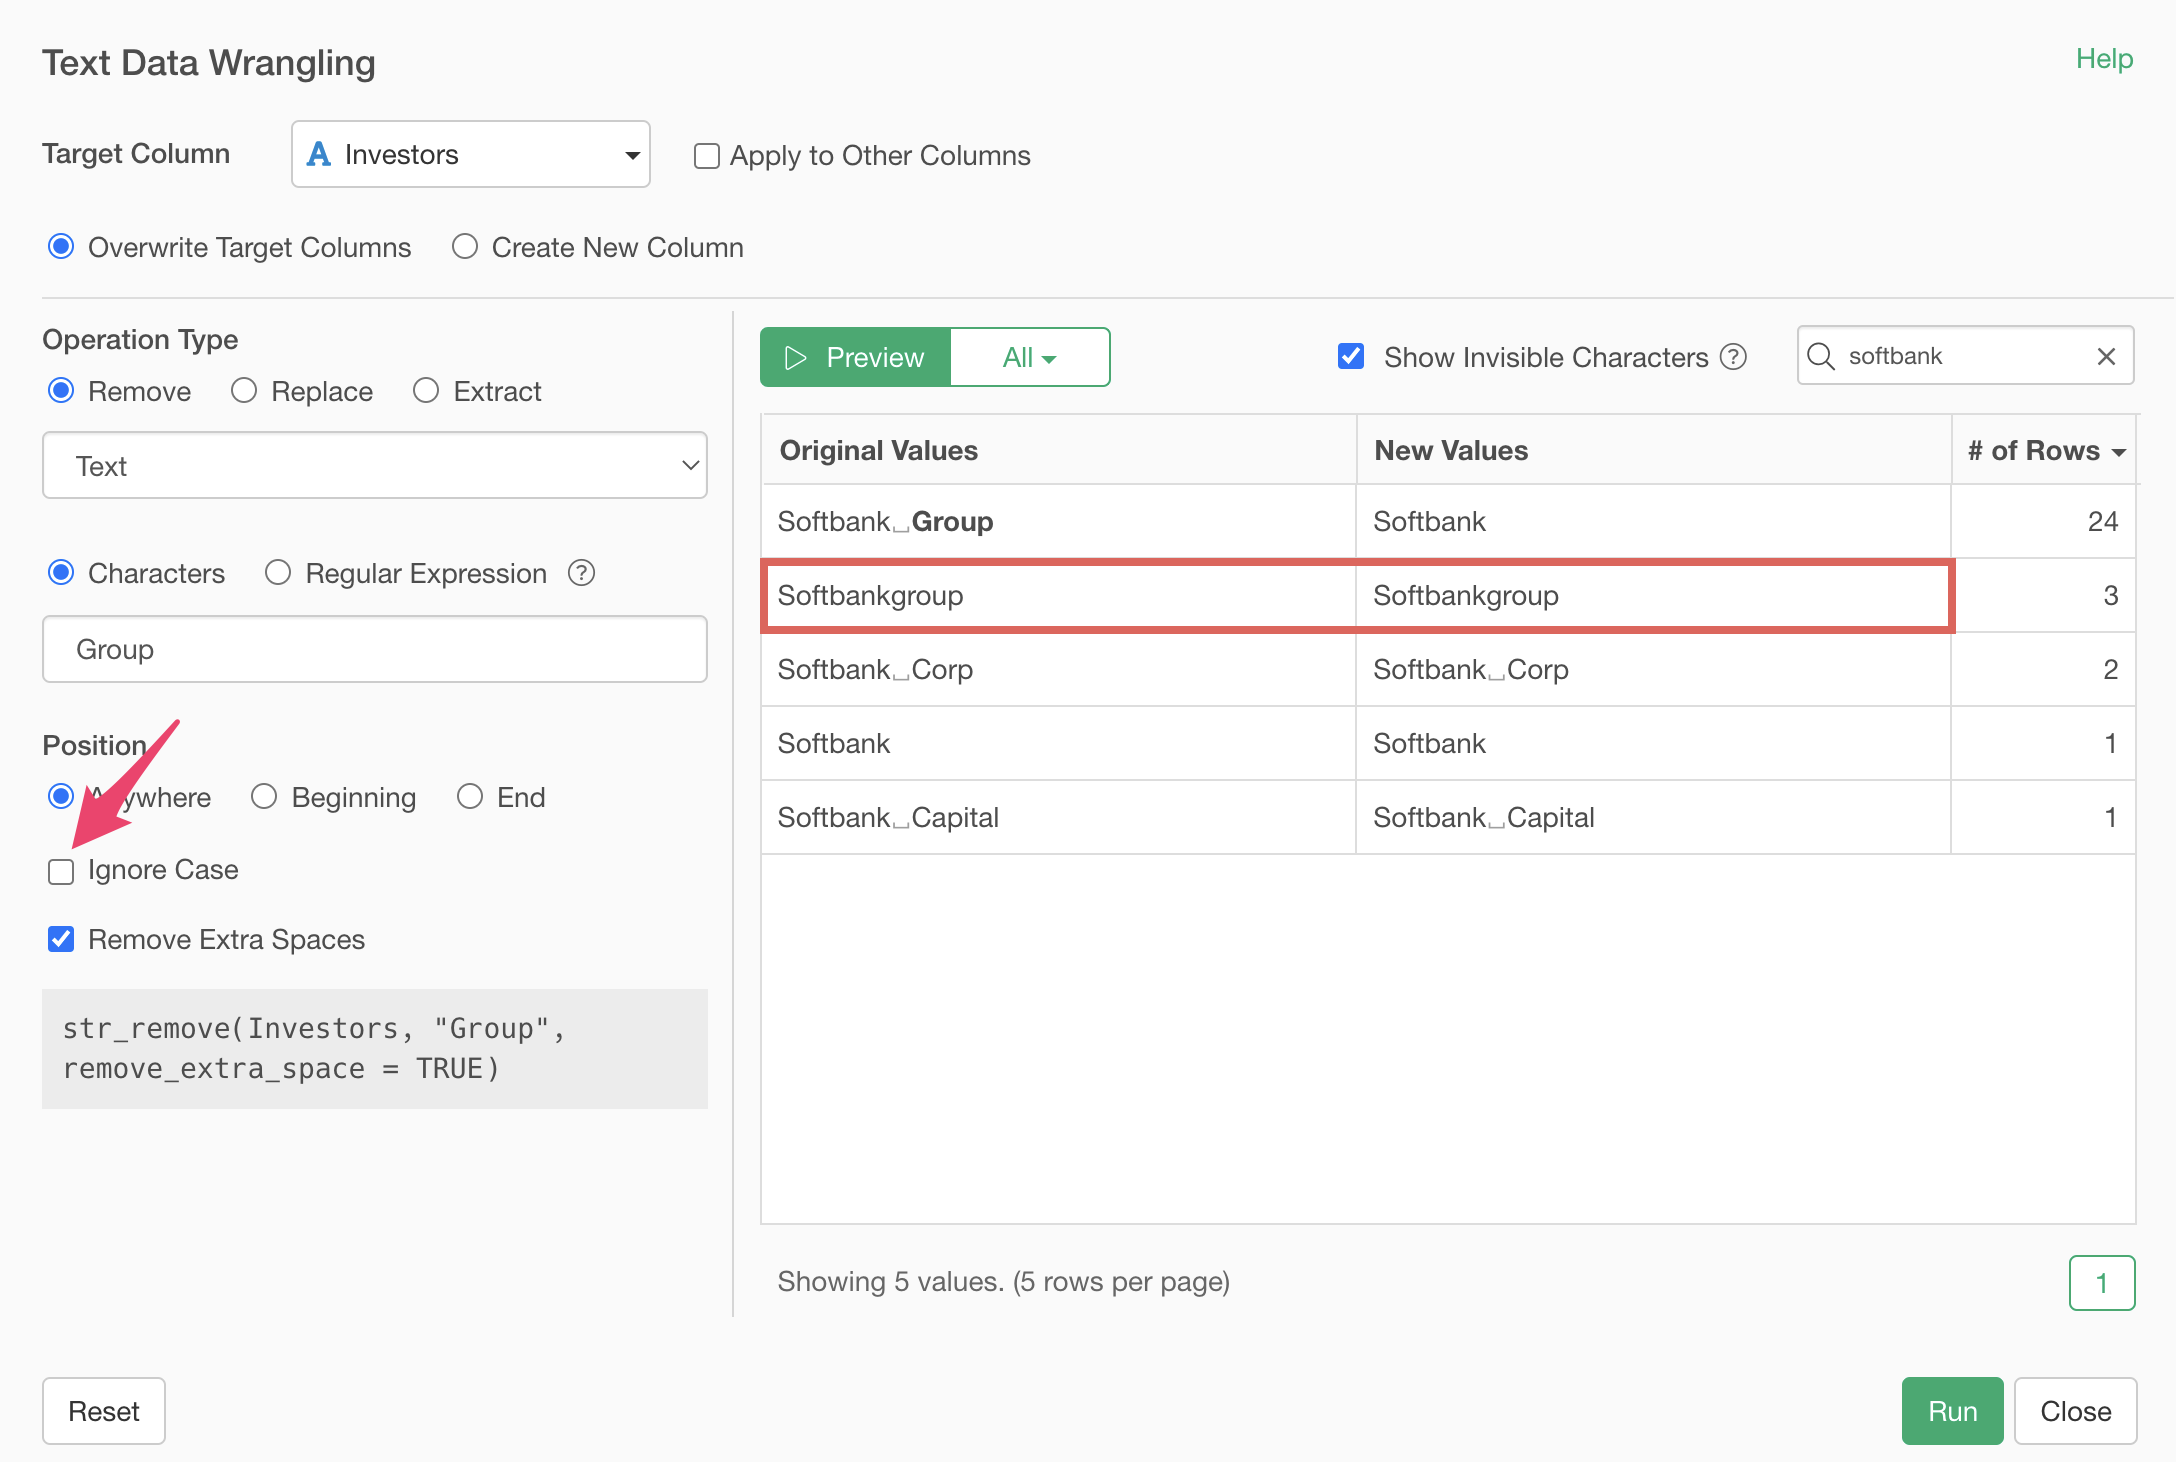Click the str_remove generated code box
The width and height of the screenshot is (2176, 1462).
[375, 1049]
